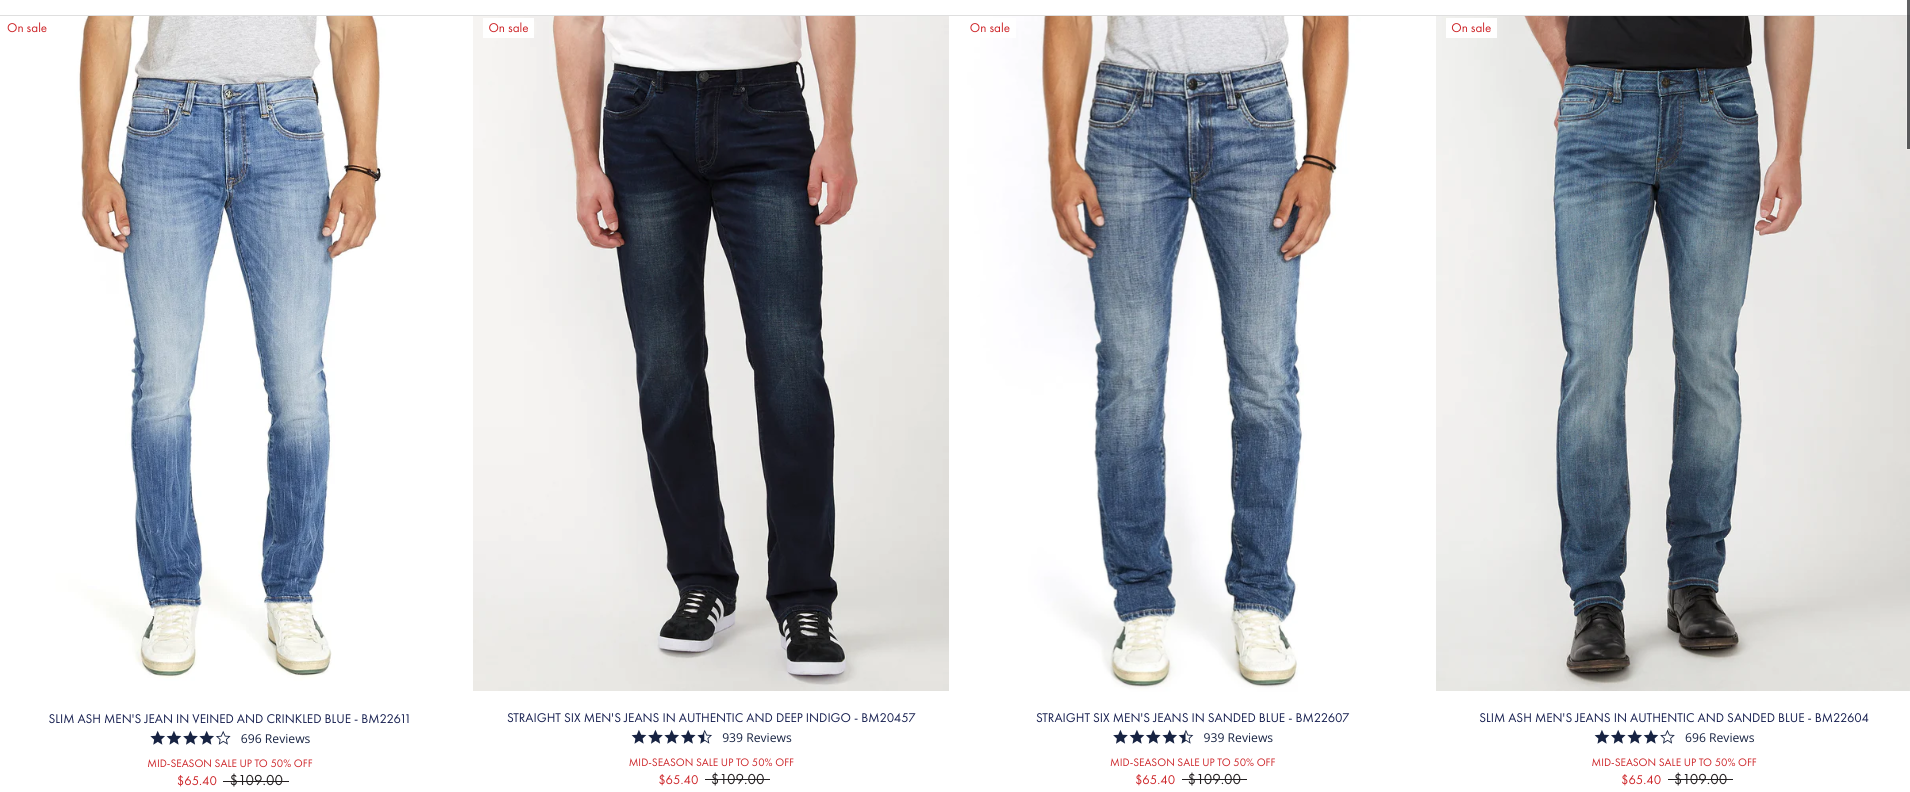The width and height of the screenshot is (1910, 792).
Task: Click the $65.40 sale price under BM20457
Action: tap(678, 780)
